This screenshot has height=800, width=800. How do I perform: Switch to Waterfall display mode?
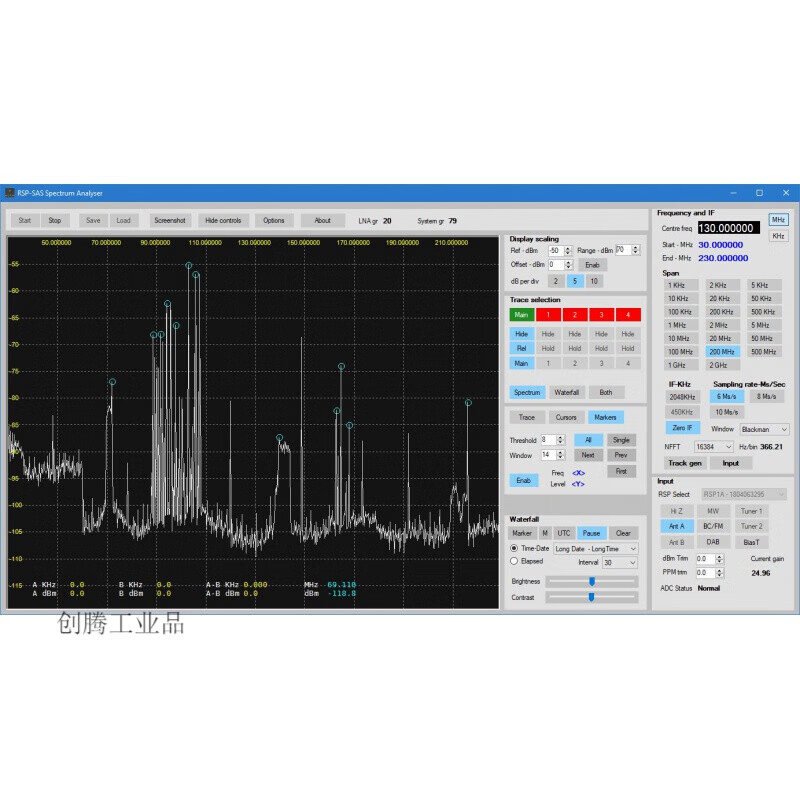(566, 392)
